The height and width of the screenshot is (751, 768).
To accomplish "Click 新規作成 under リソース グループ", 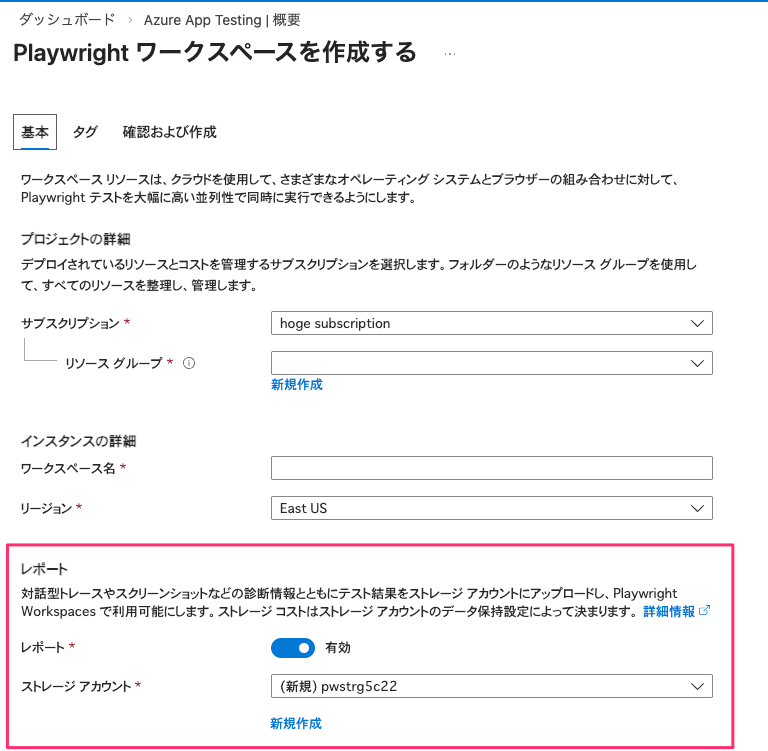I will (297, 385).
